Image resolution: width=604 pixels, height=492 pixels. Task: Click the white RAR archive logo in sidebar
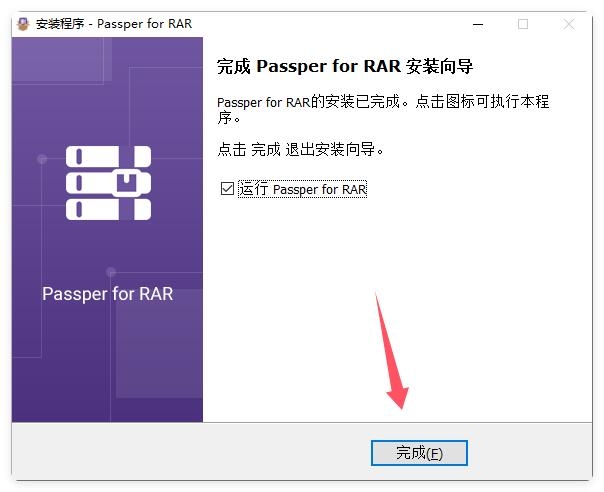[108, 183]
